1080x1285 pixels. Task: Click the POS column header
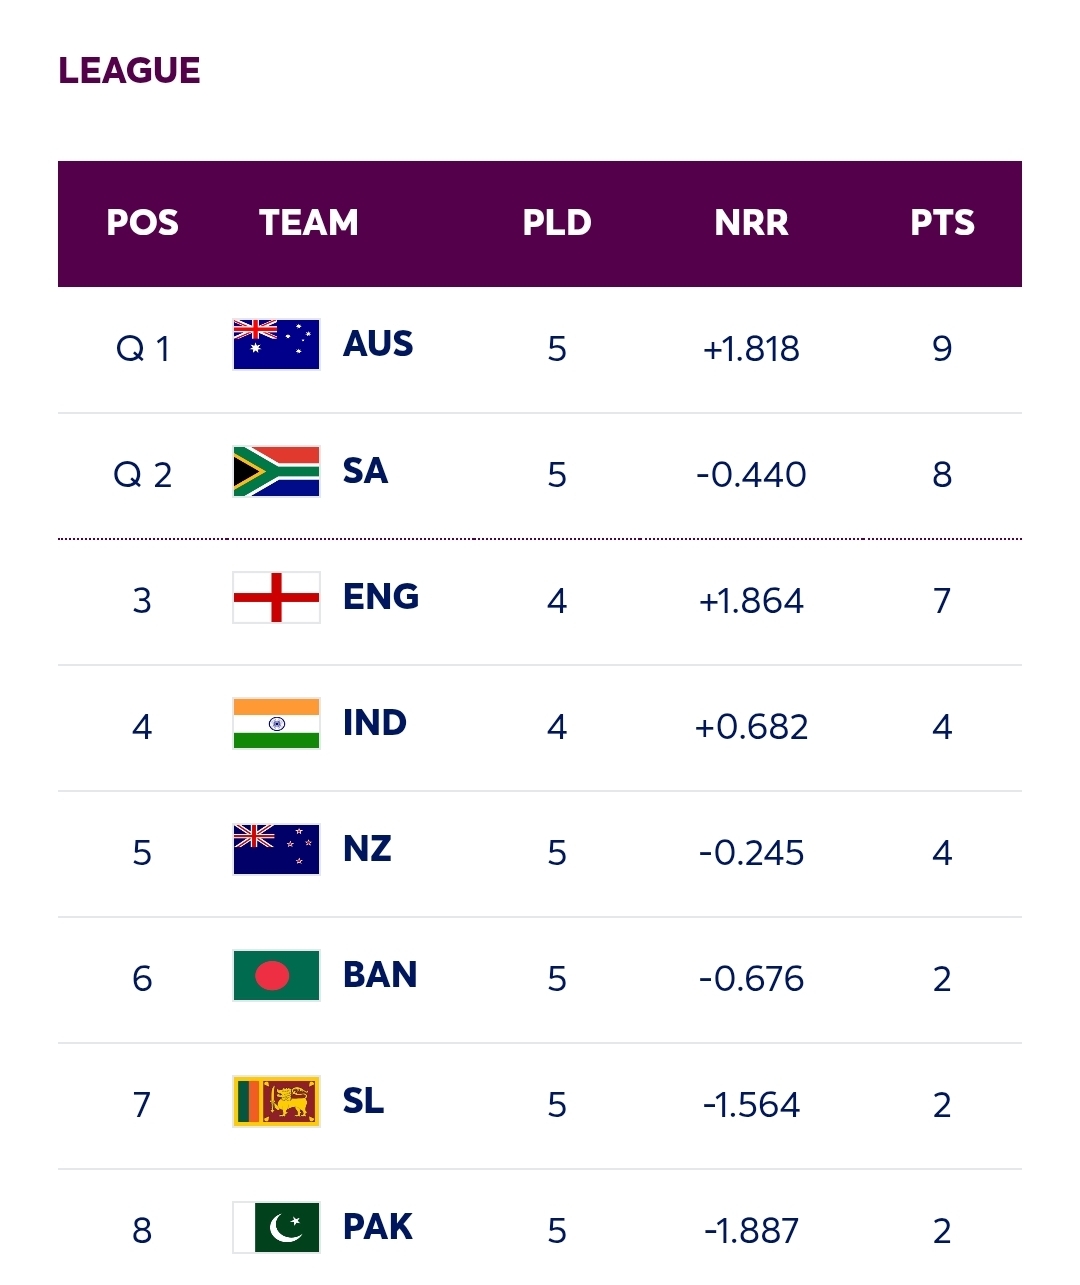click(x=142, y=223)
